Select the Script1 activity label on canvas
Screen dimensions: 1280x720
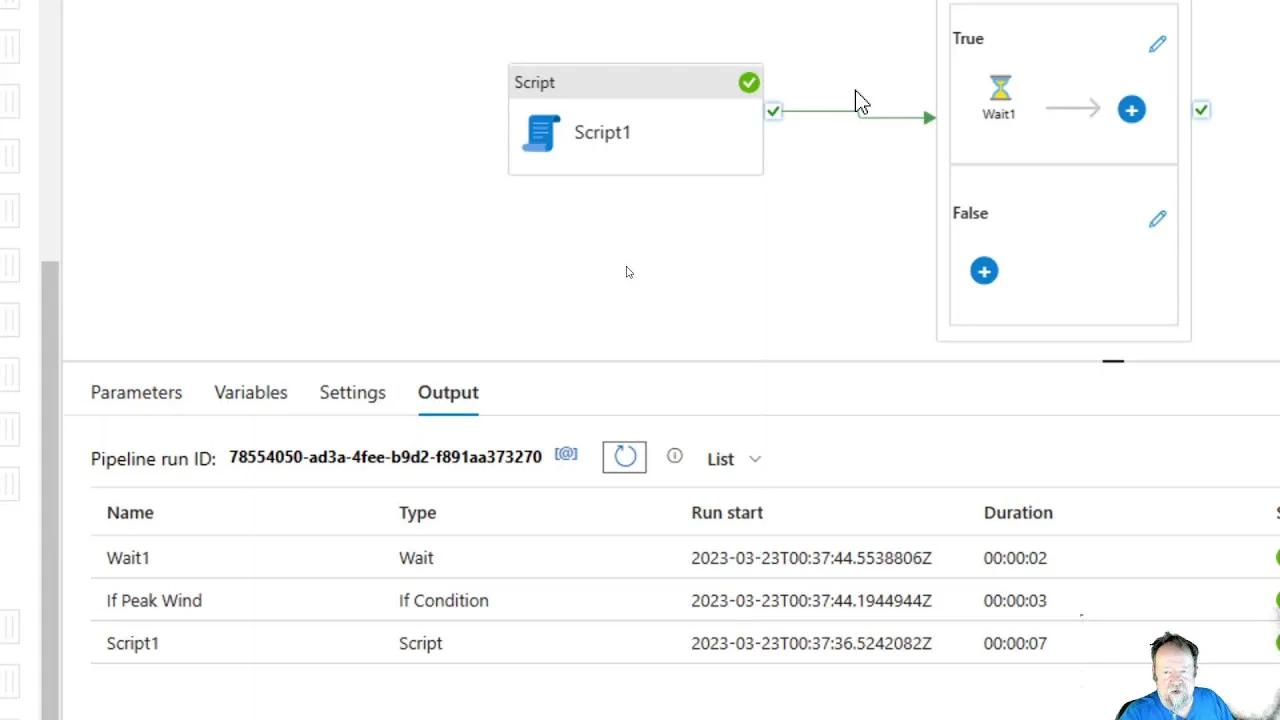[x=602, y=133]
